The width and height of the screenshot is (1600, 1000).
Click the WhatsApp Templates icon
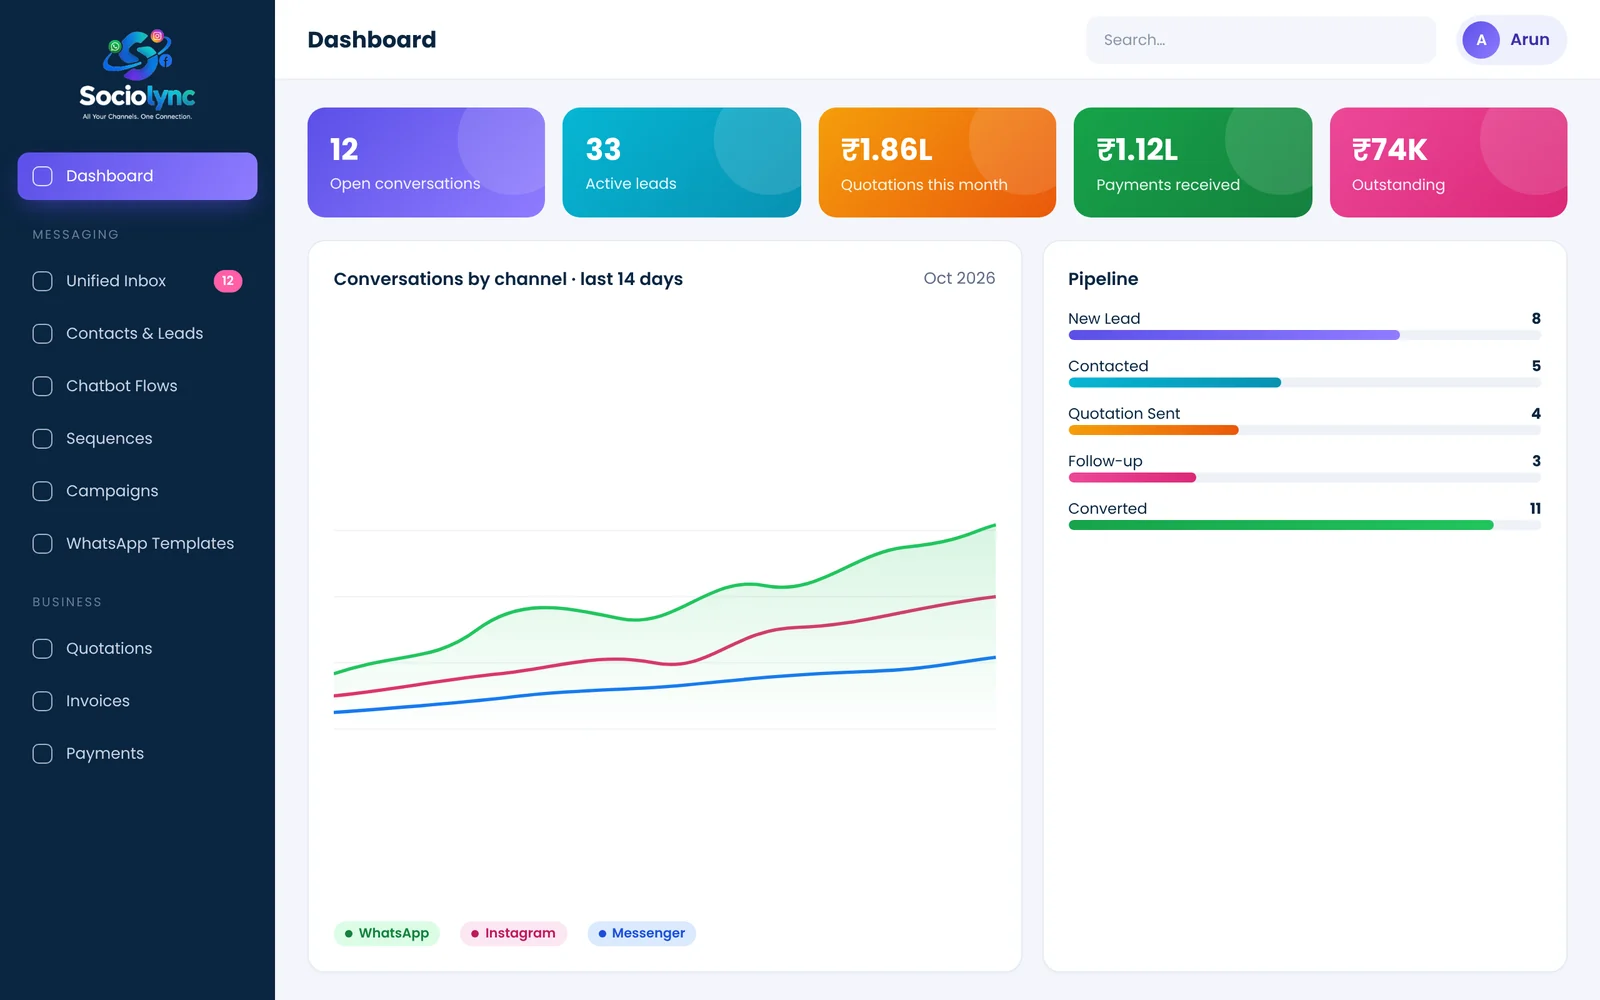click(43, 544)
